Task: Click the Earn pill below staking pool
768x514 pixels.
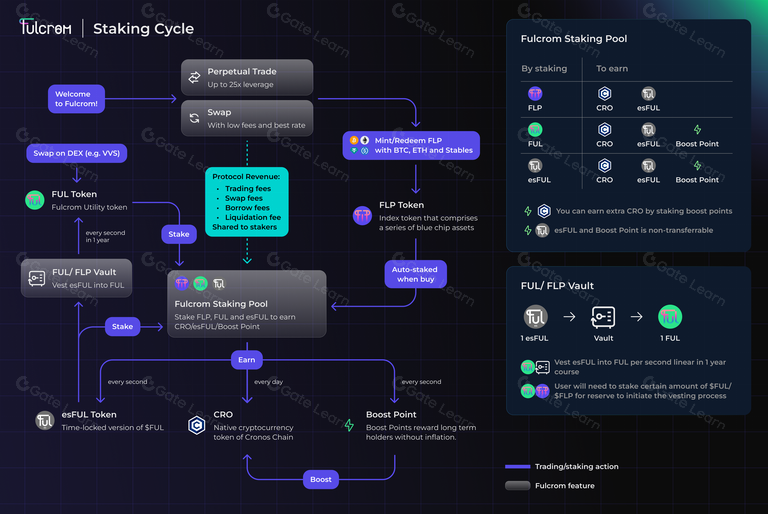Action: click(x=246, y=360)
